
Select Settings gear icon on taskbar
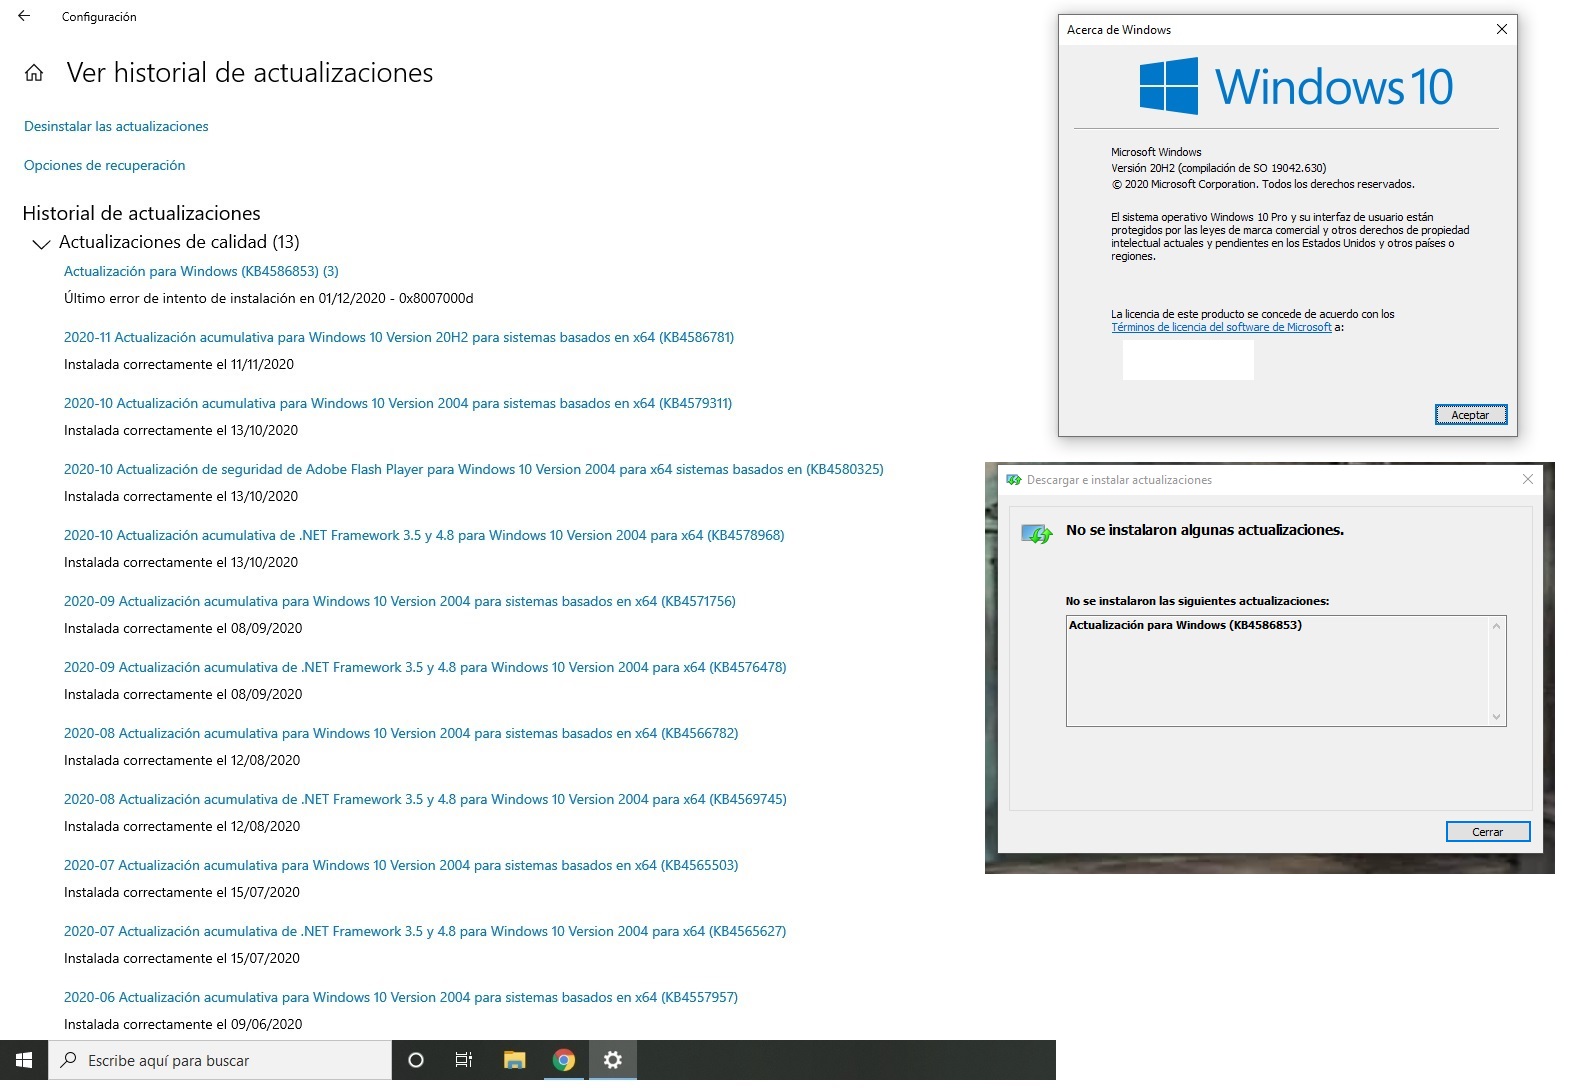click(x=613, y=1060)
